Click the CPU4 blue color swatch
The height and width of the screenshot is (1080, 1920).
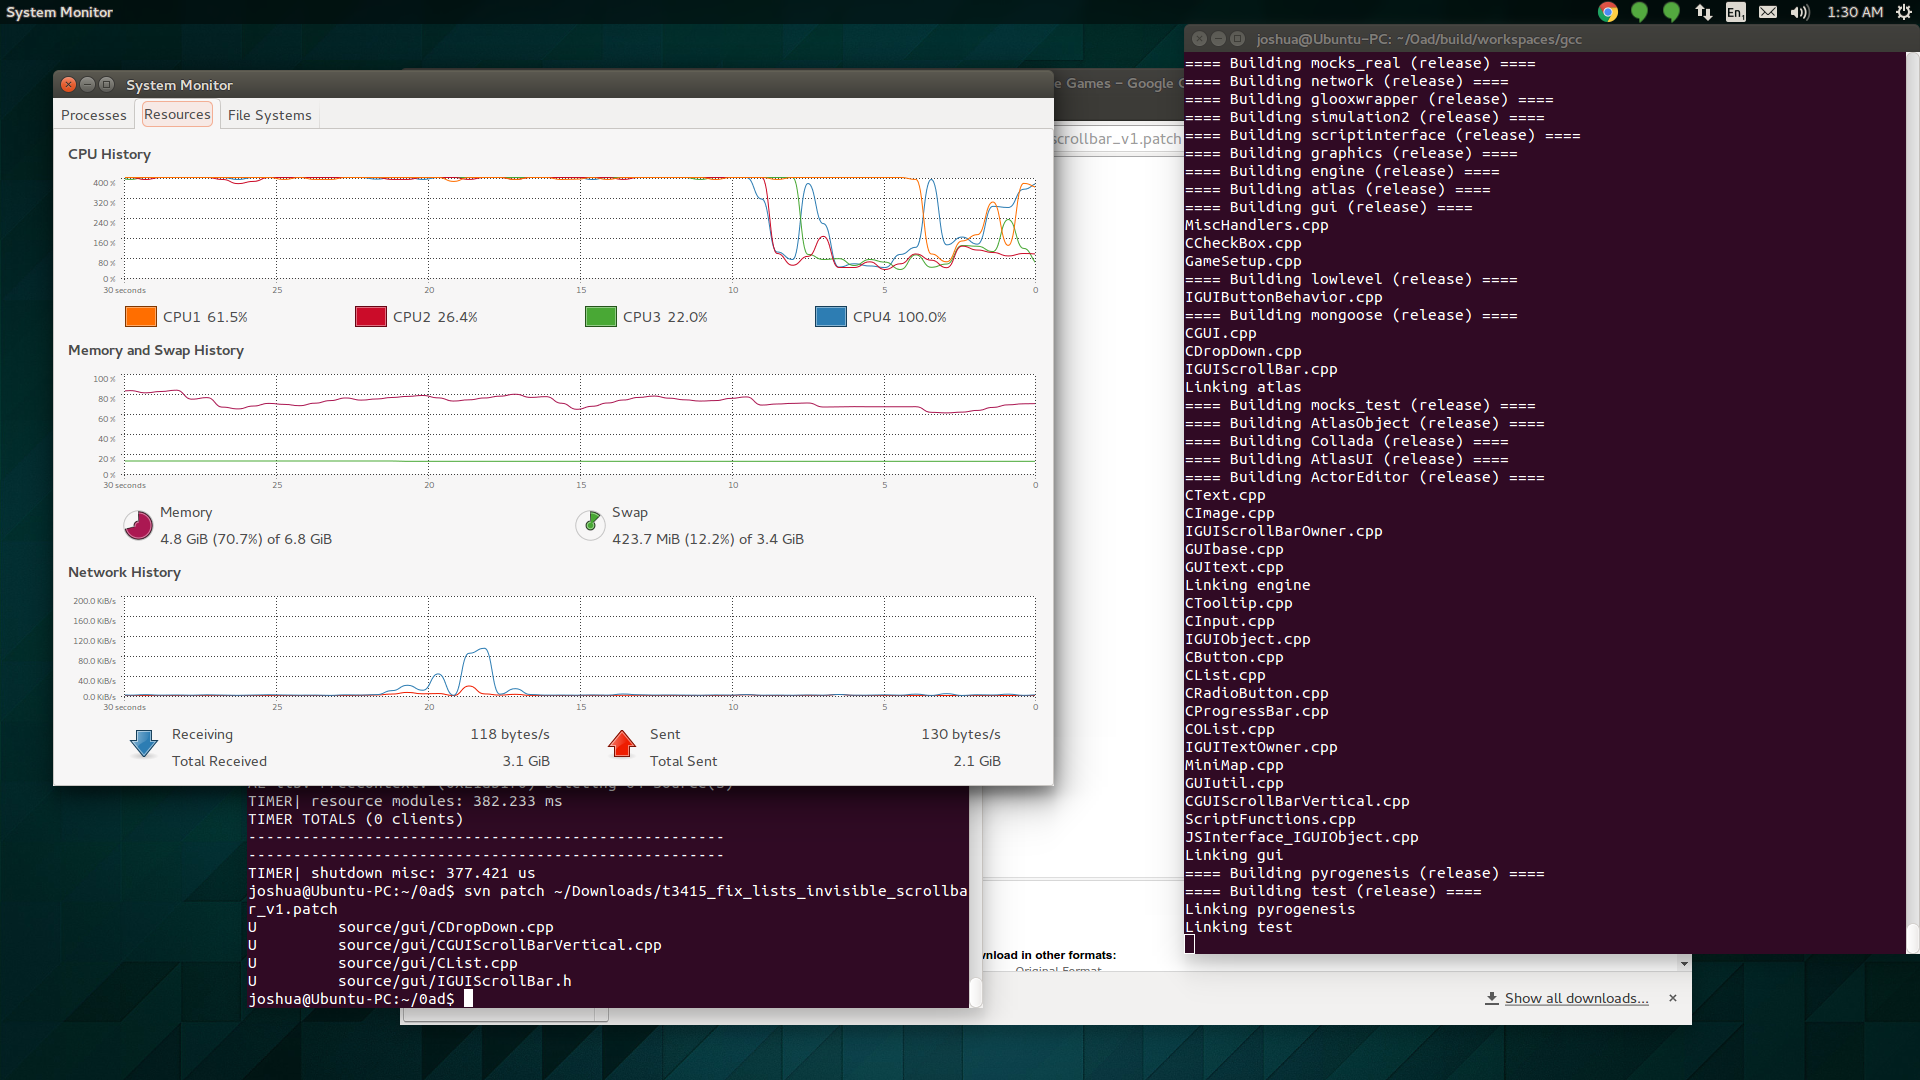click(831, 317)
